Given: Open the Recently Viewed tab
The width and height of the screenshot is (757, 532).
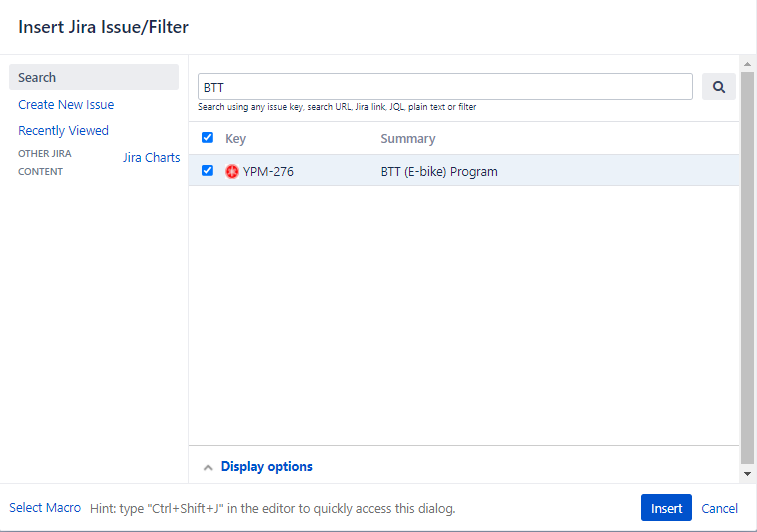Looking at the screenshot, I should tap(63, 130).
